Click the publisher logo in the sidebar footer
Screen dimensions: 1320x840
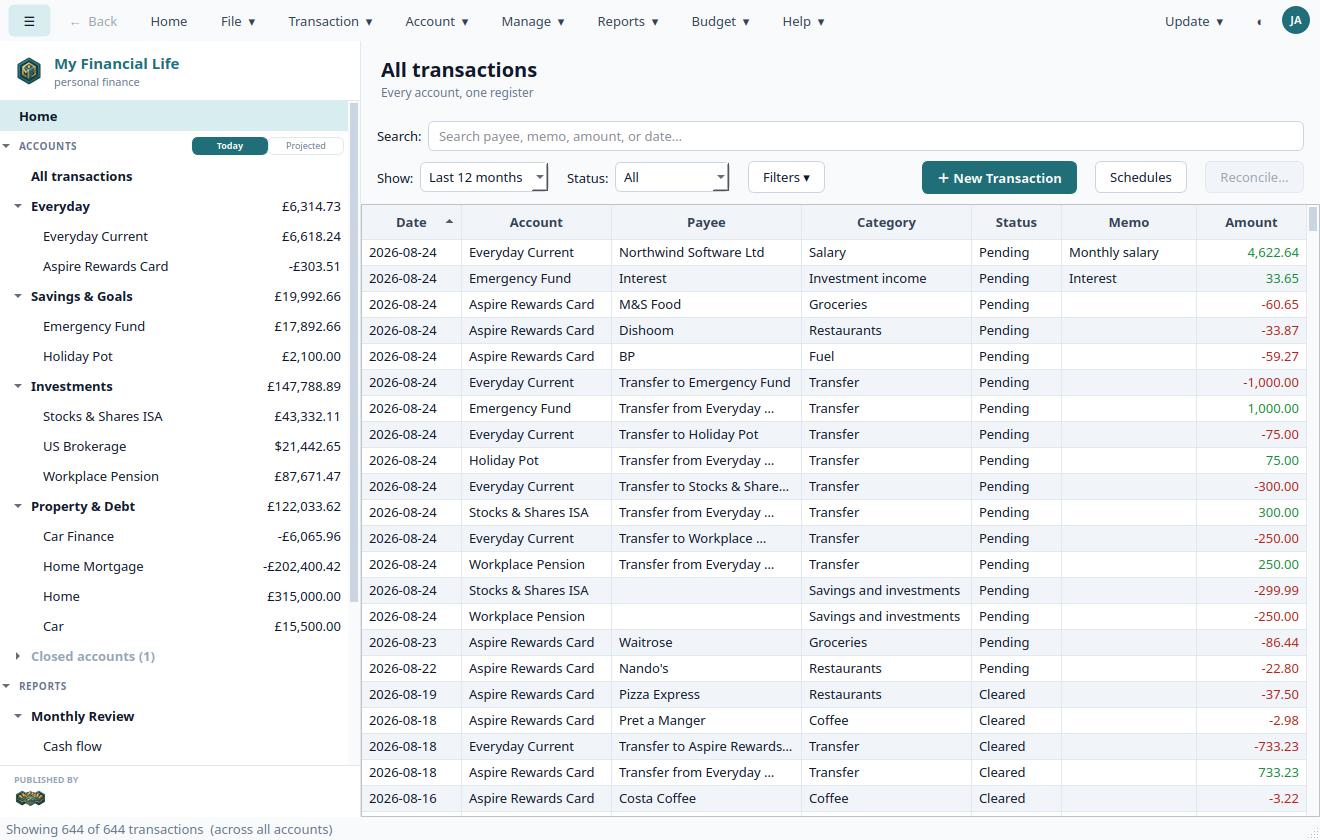click(30, 798)
